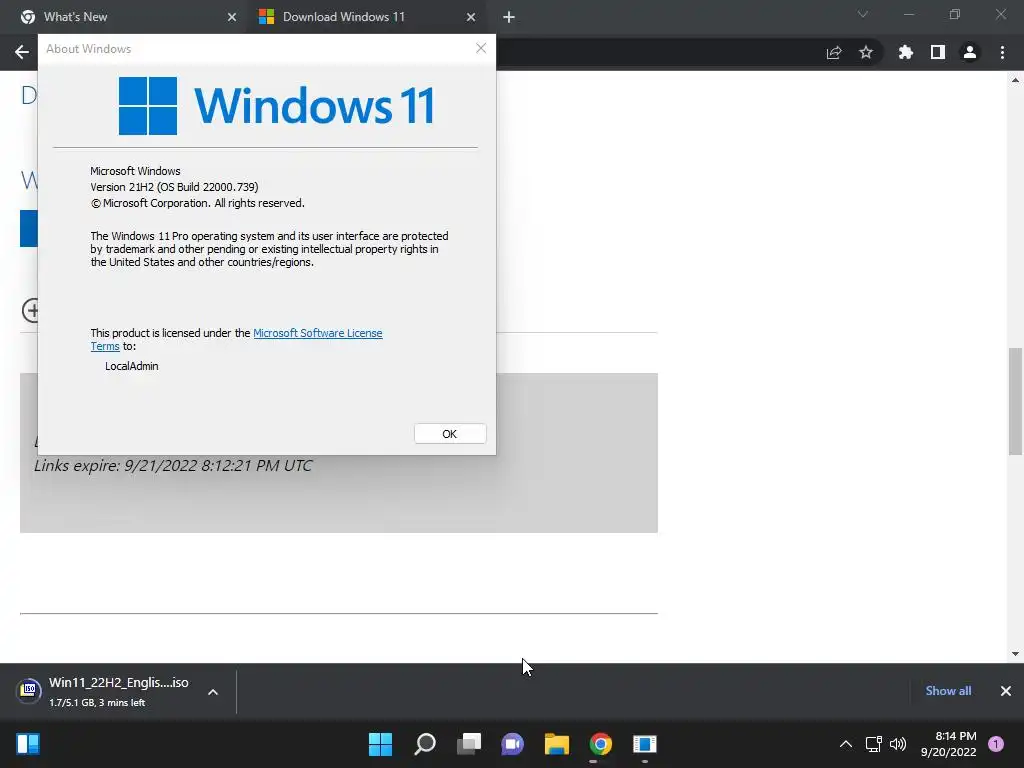Screen dimensions: 1024x768
Task: Open a new browser tab
Action: click(x=509, y=17)
